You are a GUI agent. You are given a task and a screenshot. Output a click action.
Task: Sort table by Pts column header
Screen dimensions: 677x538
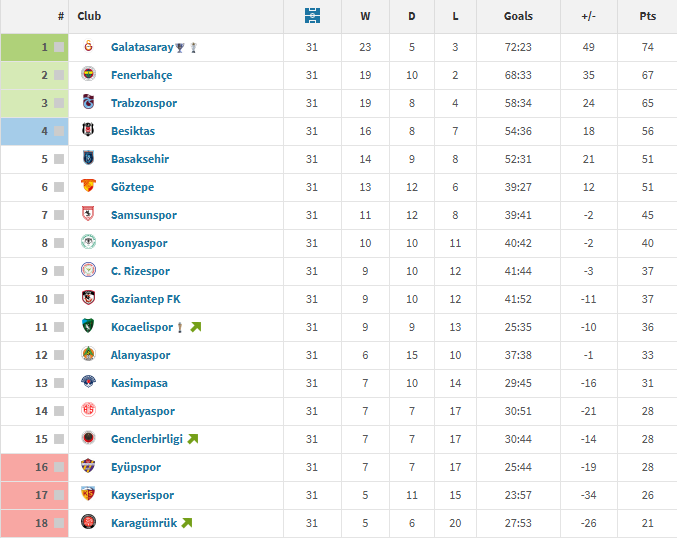click(x=647, y=16)
